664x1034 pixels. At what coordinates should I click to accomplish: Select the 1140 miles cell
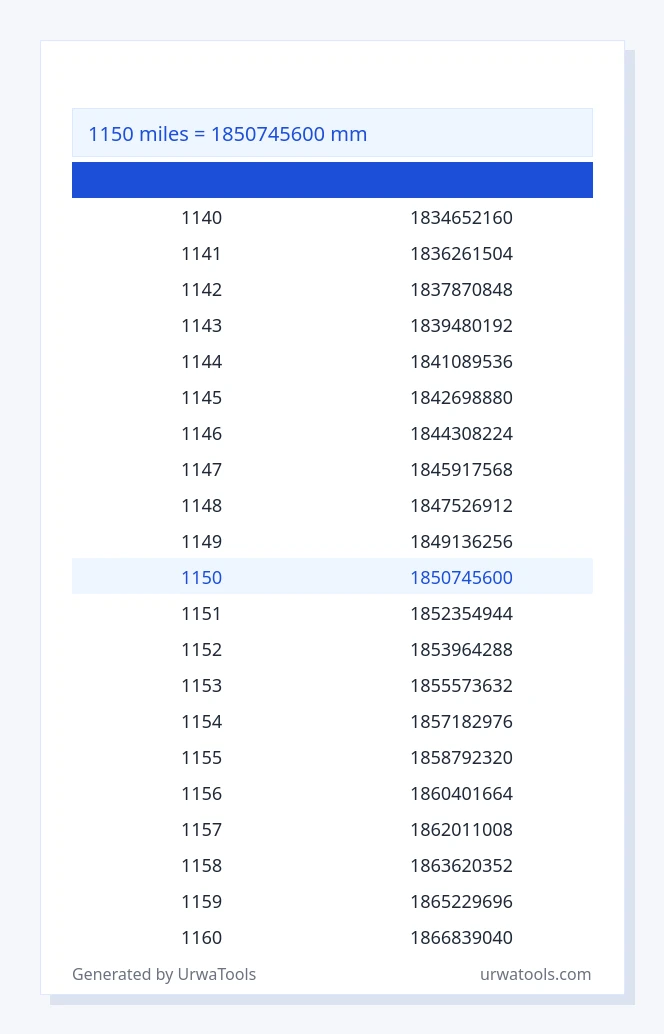pyautogui.click(x=202, y=218)
